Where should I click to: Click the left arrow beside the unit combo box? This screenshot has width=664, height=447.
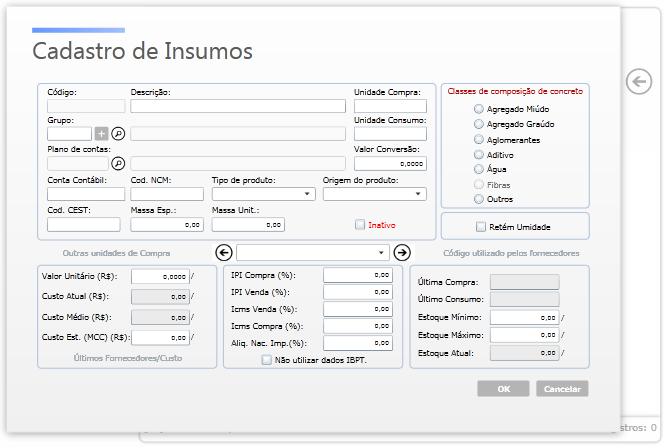pos(224,253)
